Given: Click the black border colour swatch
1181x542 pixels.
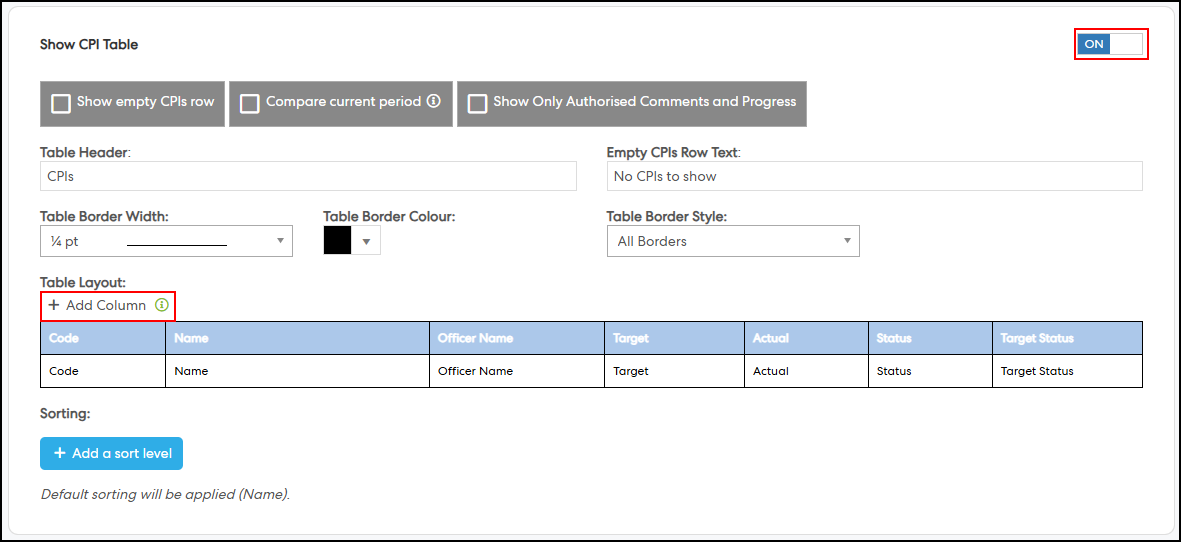Looking at the screenshot, I should tap(338, 241).
